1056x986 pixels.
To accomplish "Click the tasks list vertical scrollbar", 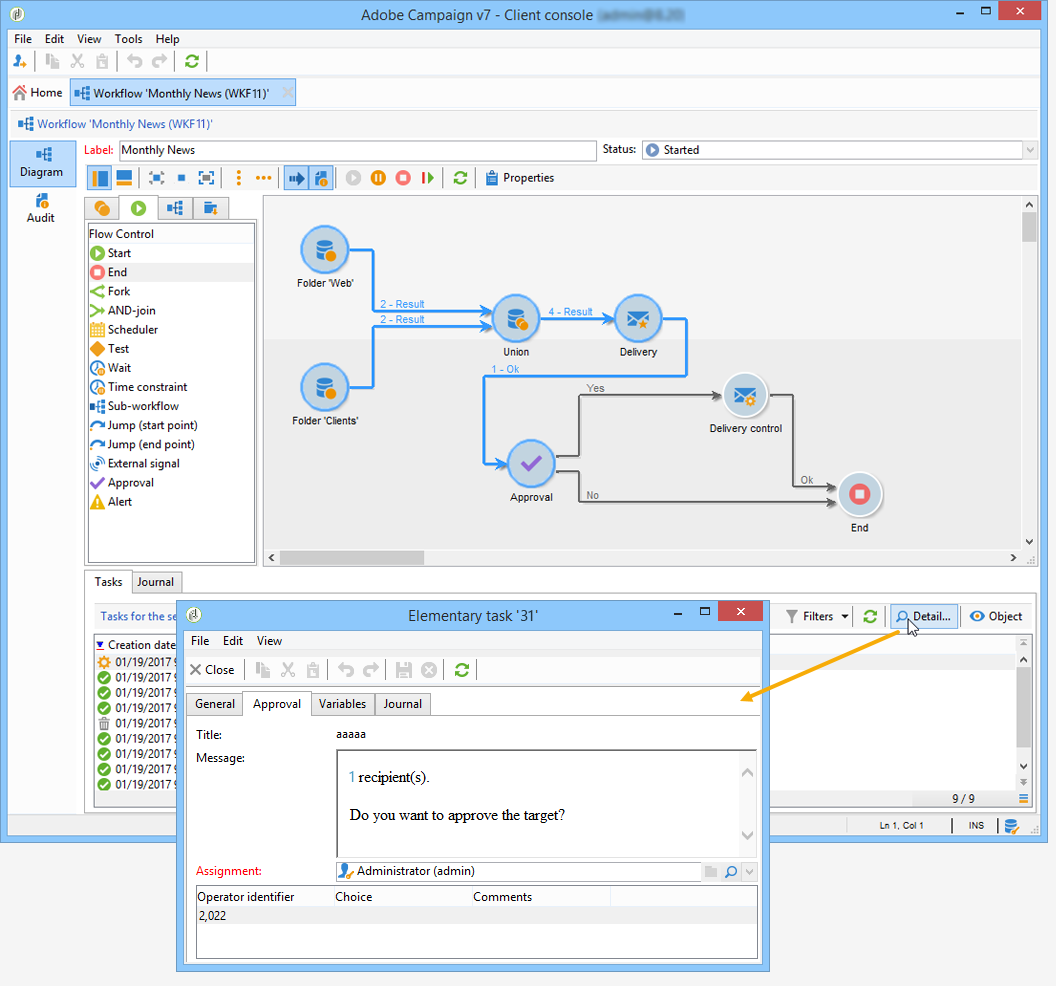I will pyautogui.click(x=1024, y=707).
